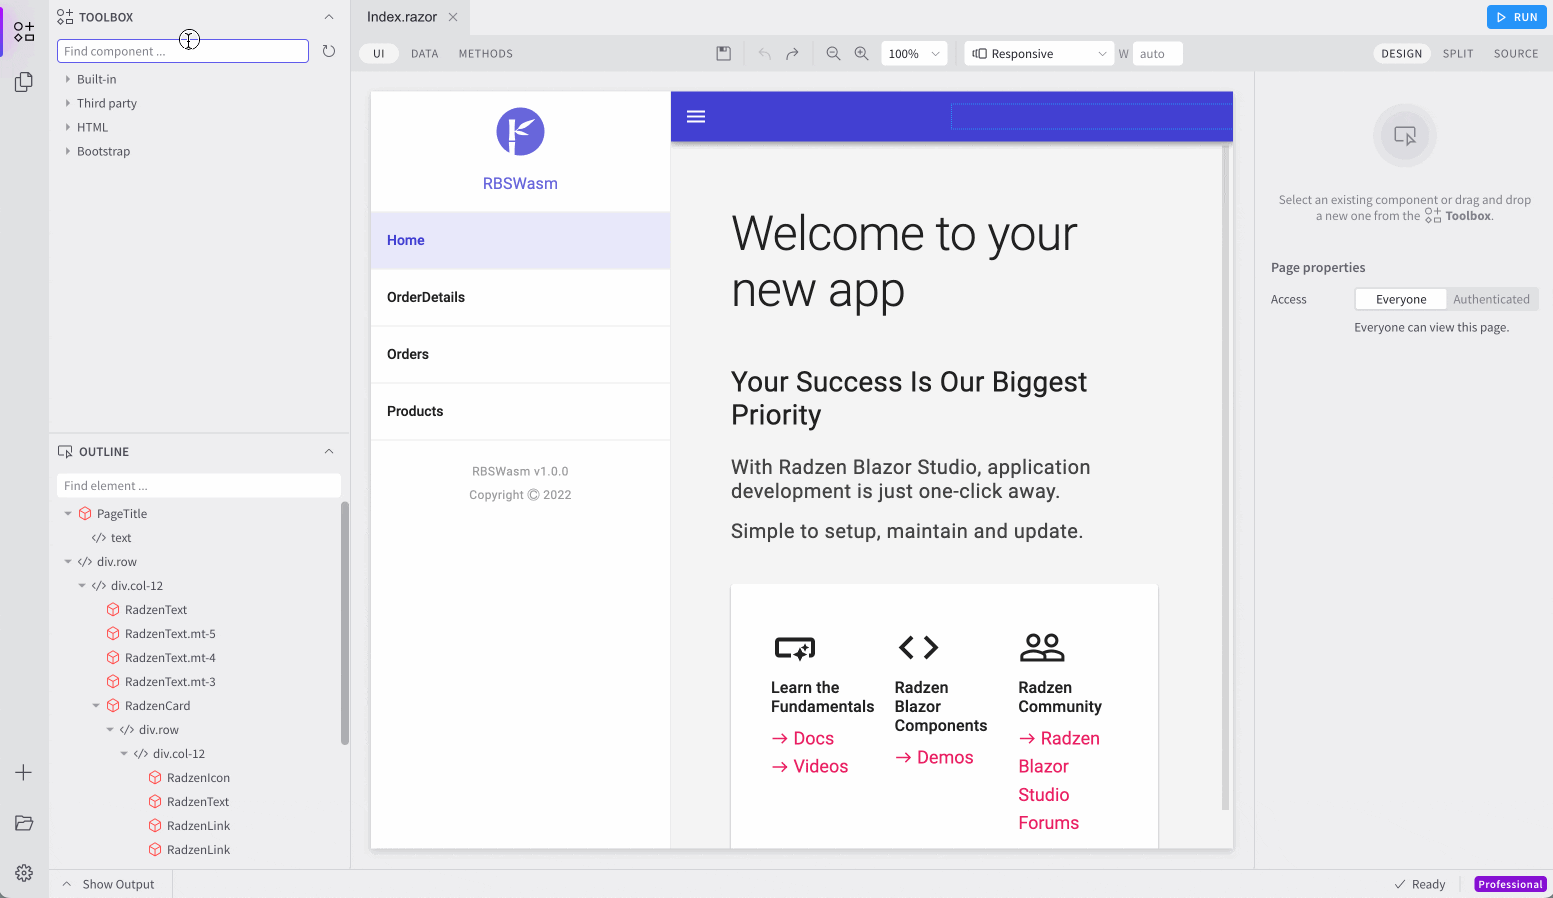Collapse the Outline panel chevron
This screenshot has width=1553, height=898.
(329, 452)
